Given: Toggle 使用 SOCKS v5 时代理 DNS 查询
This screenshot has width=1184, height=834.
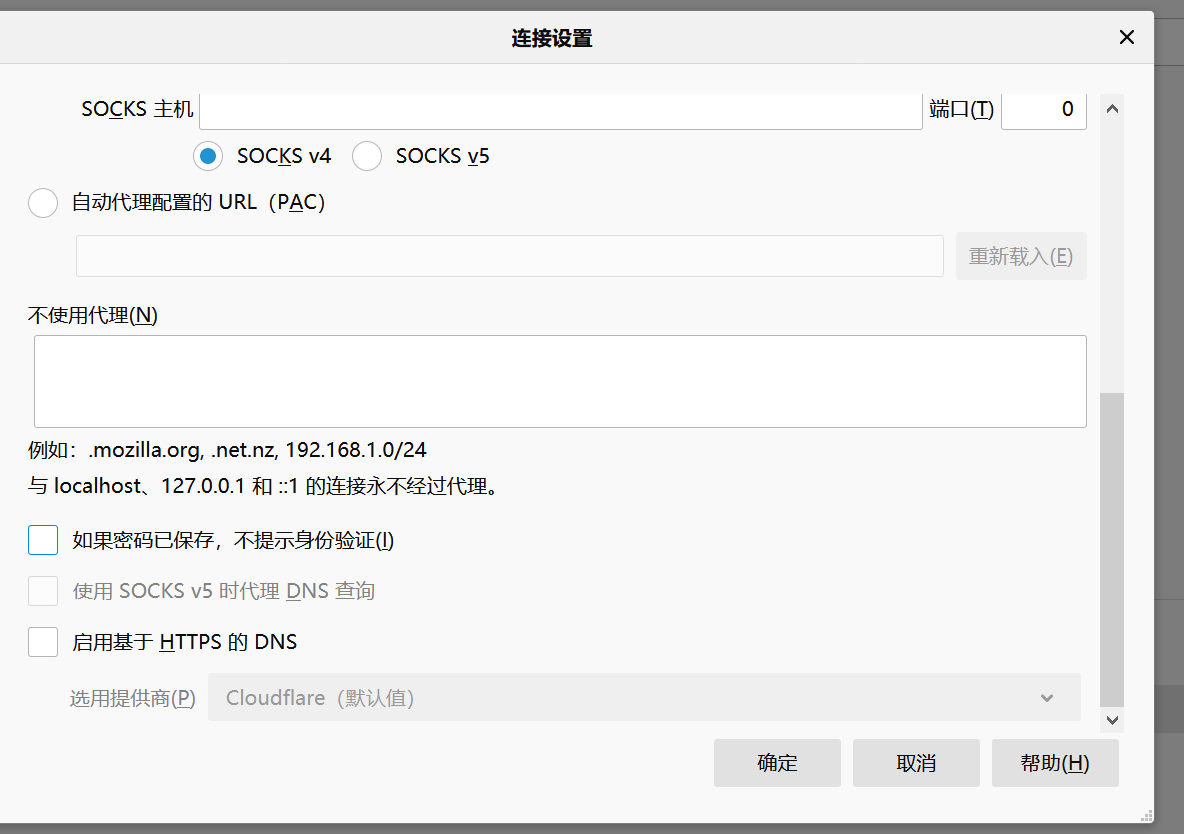Looking at the screenshot, I should [x=43, y=590].
